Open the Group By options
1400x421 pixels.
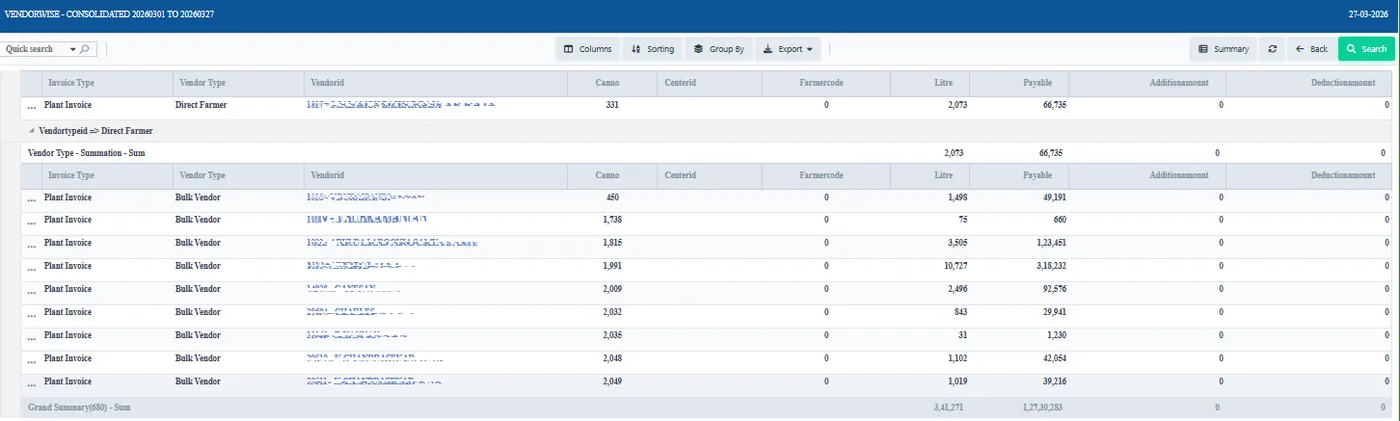click(x=718, y=48)
